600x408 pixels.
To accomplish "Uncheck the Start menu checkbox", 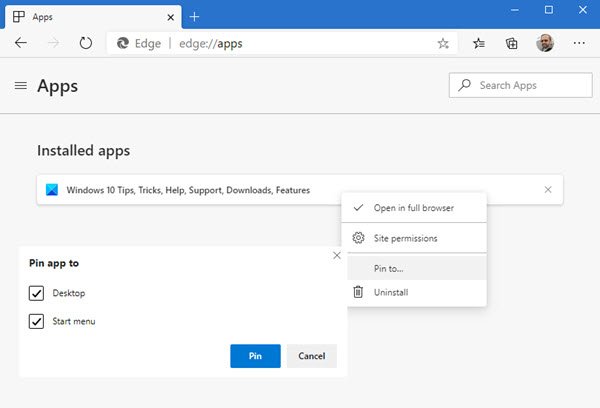I will pyautogui.click(x=36, y=322).
